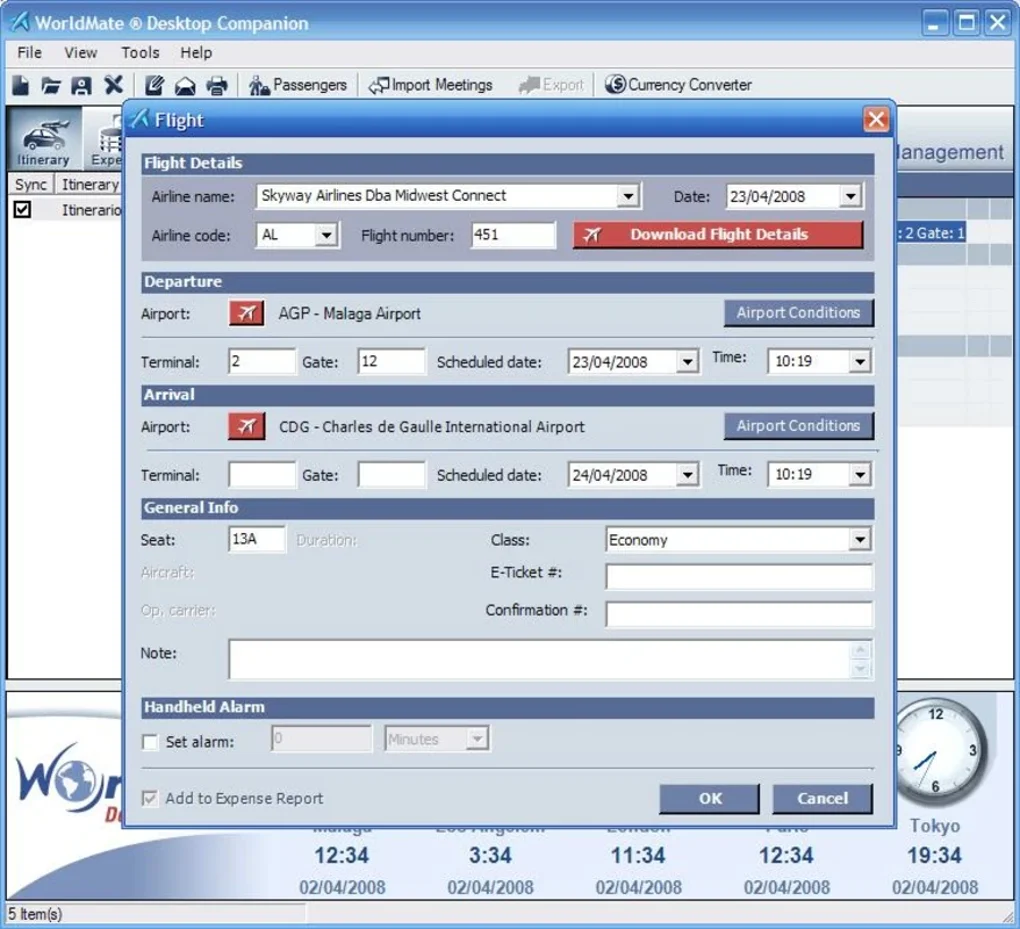Click the Flight number field

pos(513,235)
